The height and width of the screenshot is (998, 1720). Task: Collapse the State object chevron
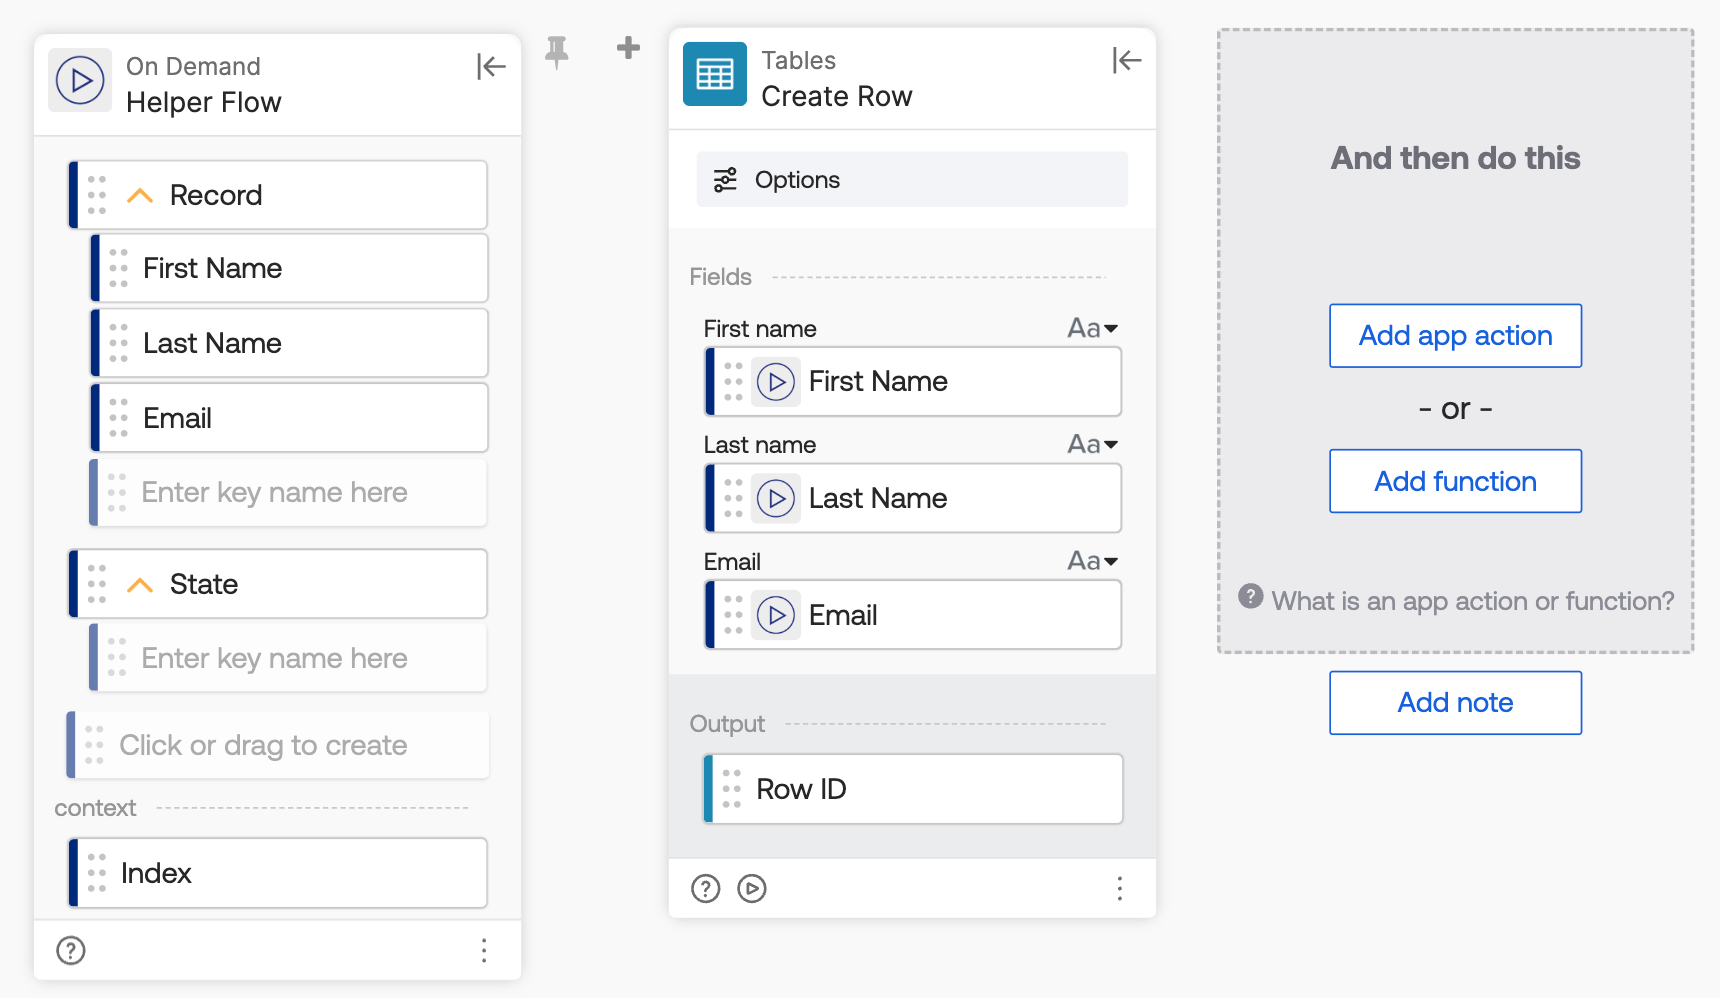140,585
